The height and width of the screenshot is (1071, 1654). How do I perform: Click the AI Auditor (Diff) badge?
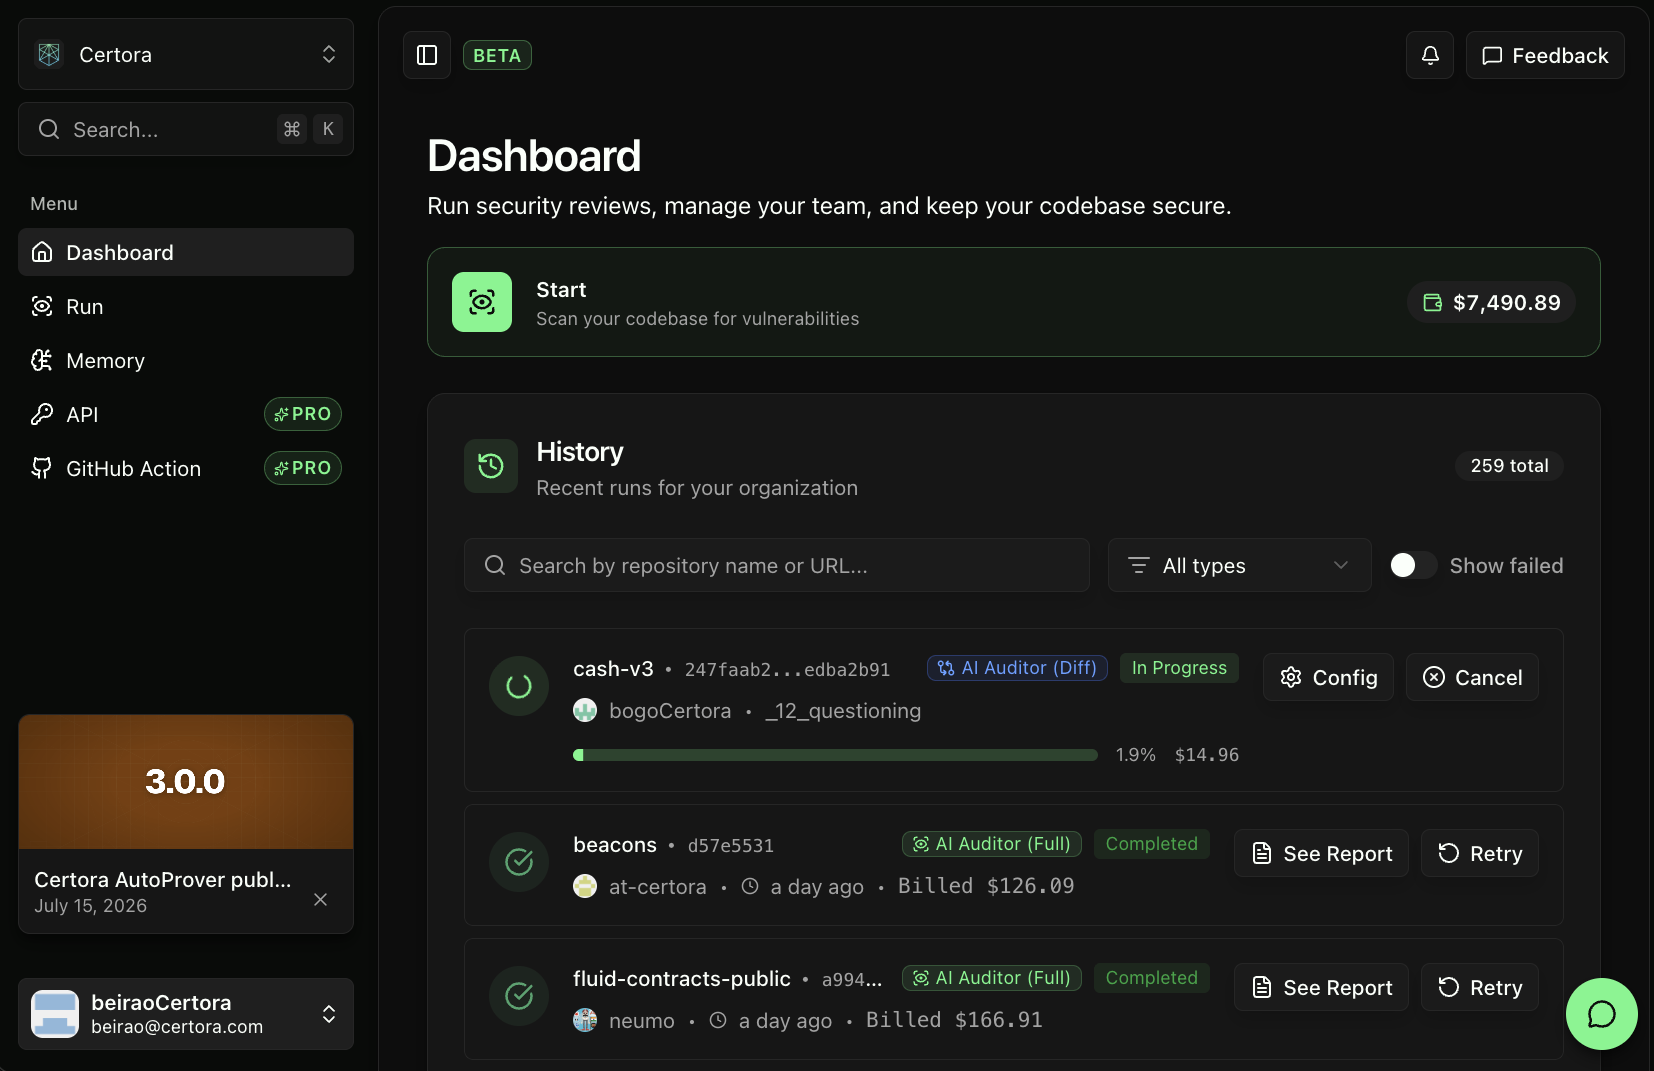1017,668
